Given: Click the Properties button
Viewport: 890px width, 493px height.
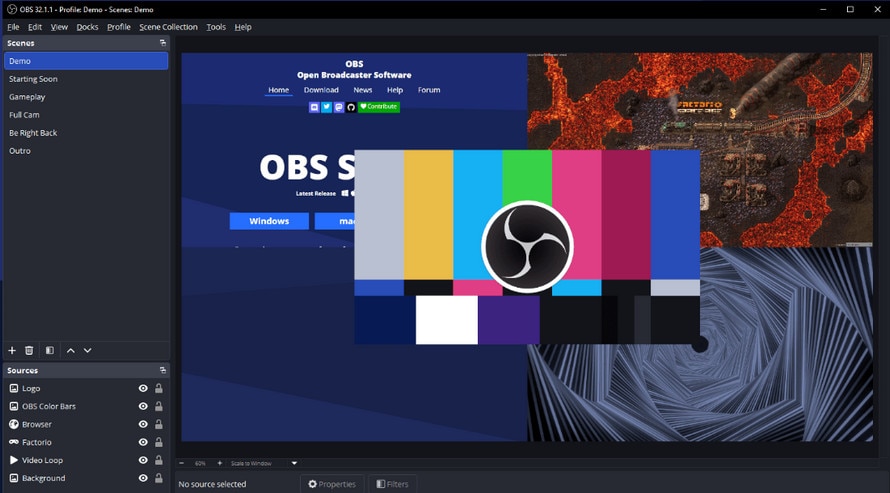Looking at the screenshot, I should [x=332, y=484].
